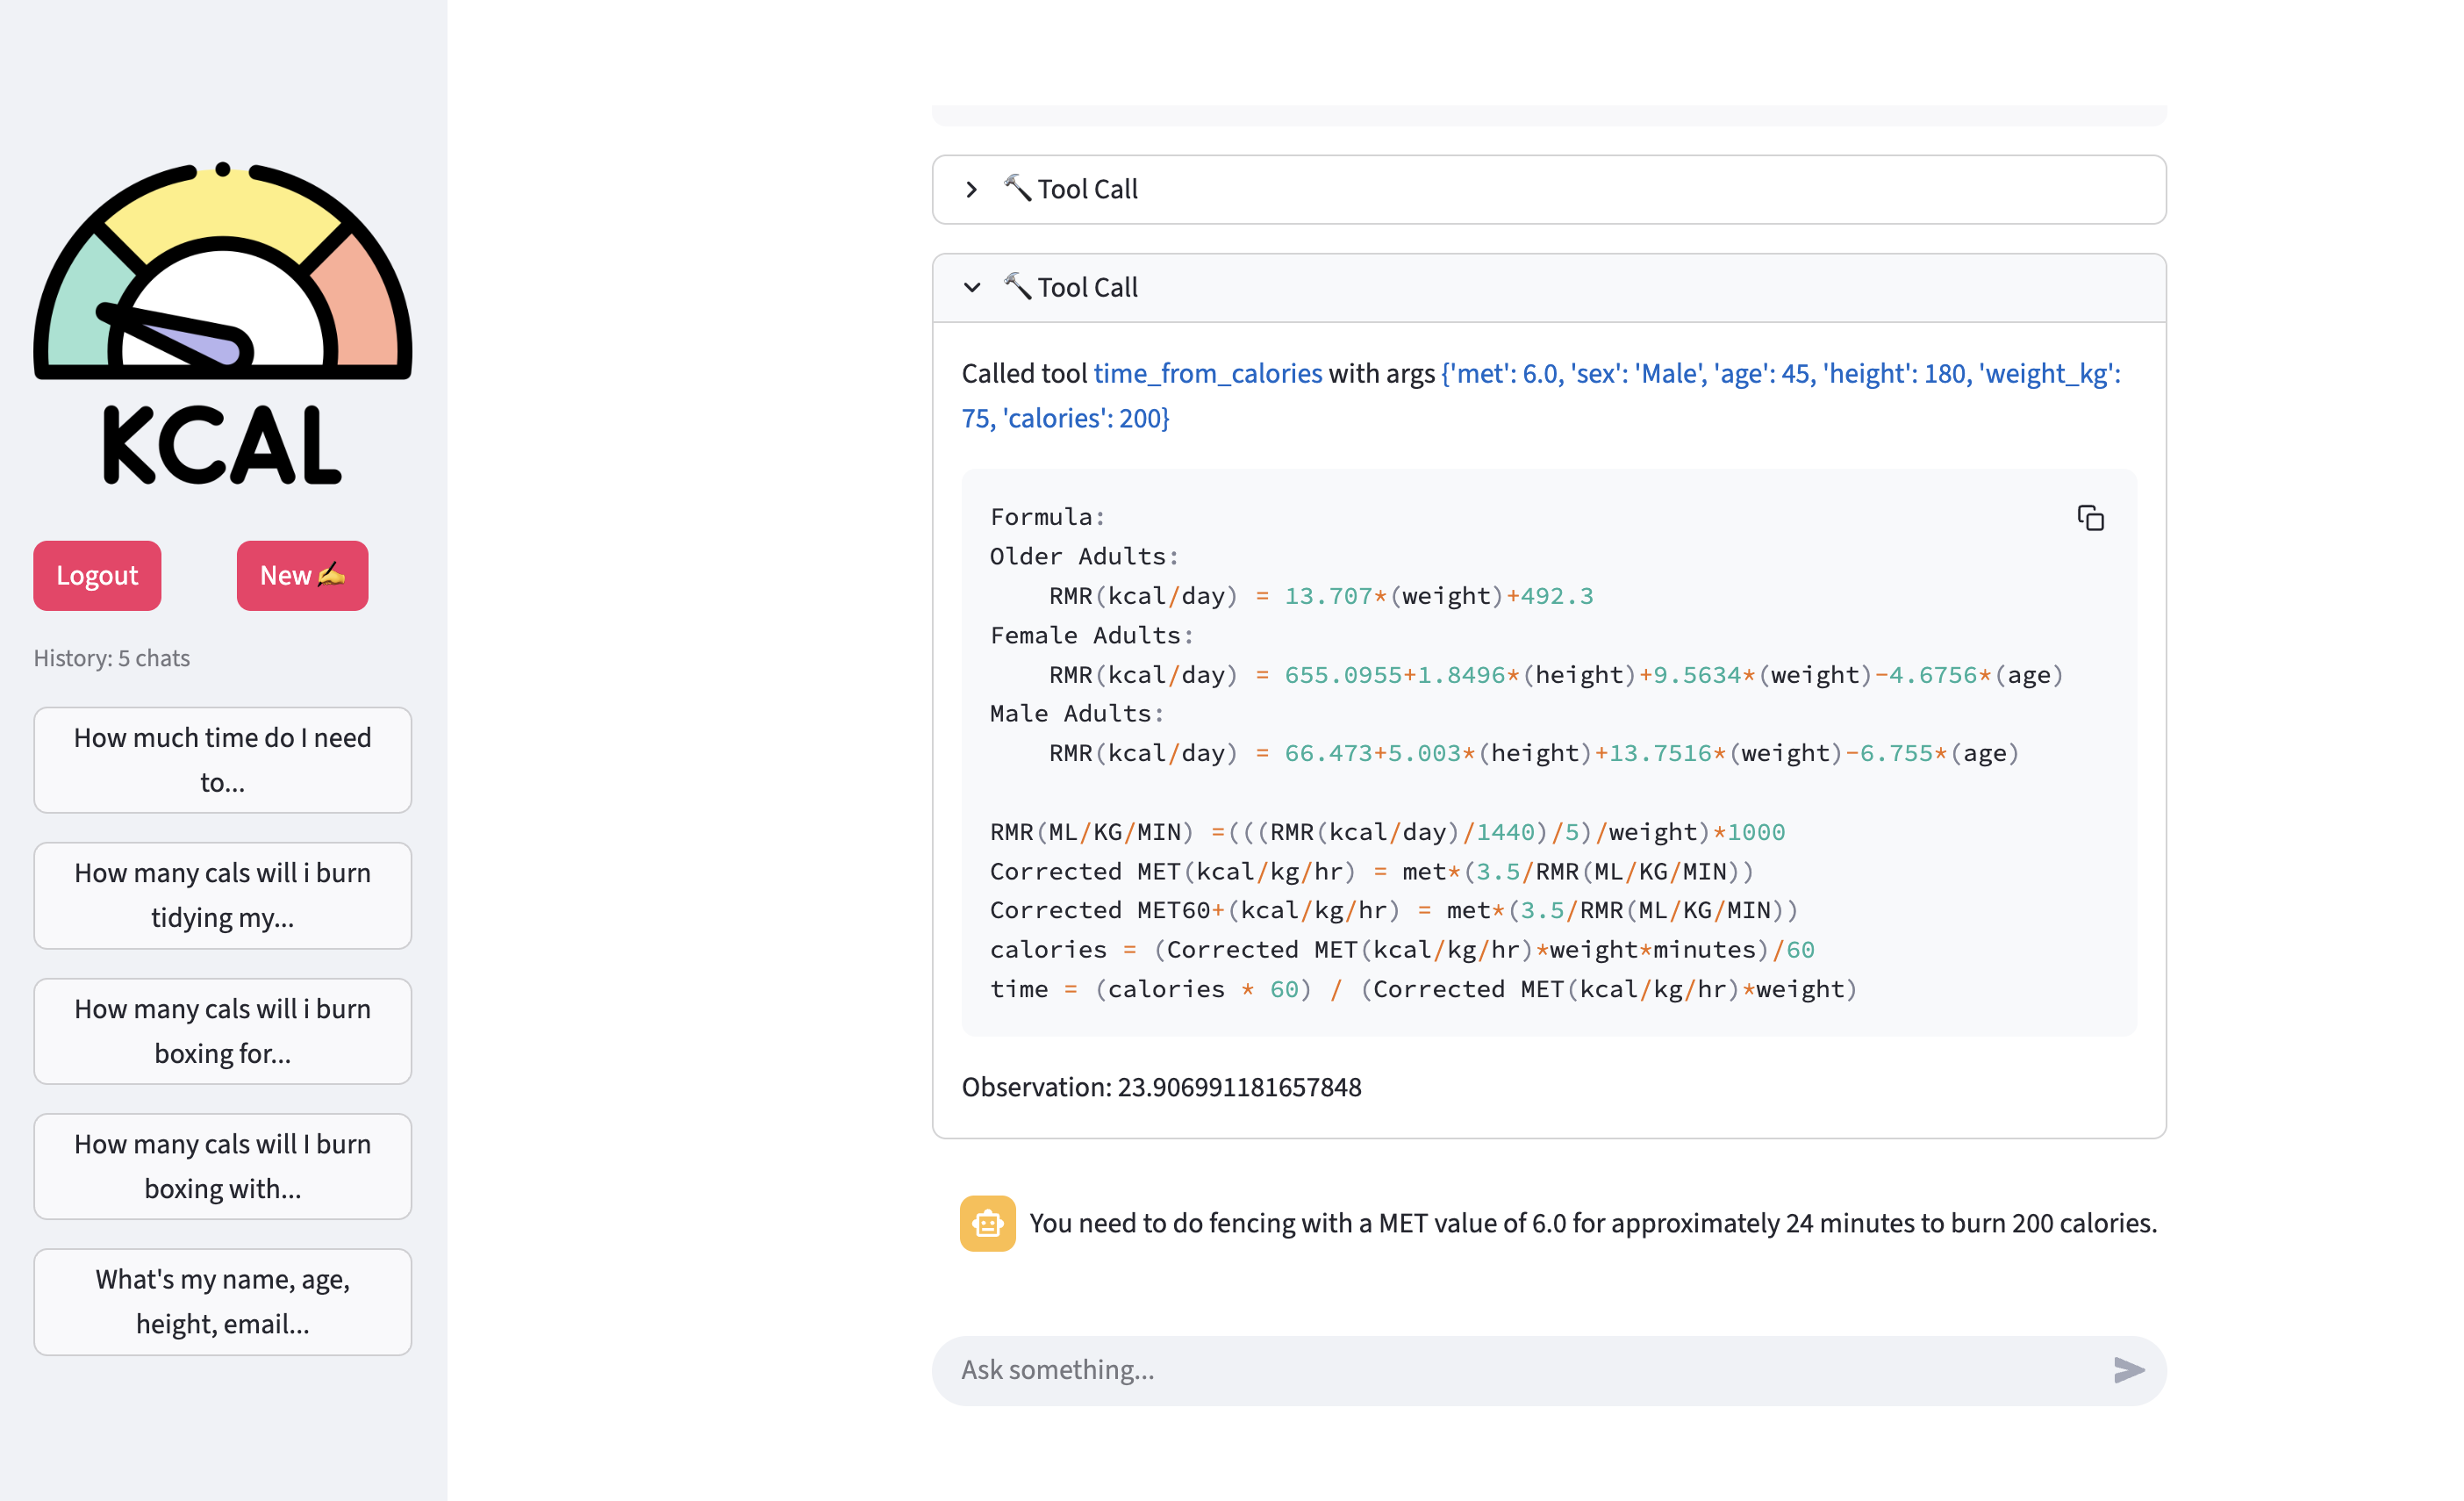Open chat 'What's my name, age, height, email...'
Screen dimensions: 2464x1501
222,1301
